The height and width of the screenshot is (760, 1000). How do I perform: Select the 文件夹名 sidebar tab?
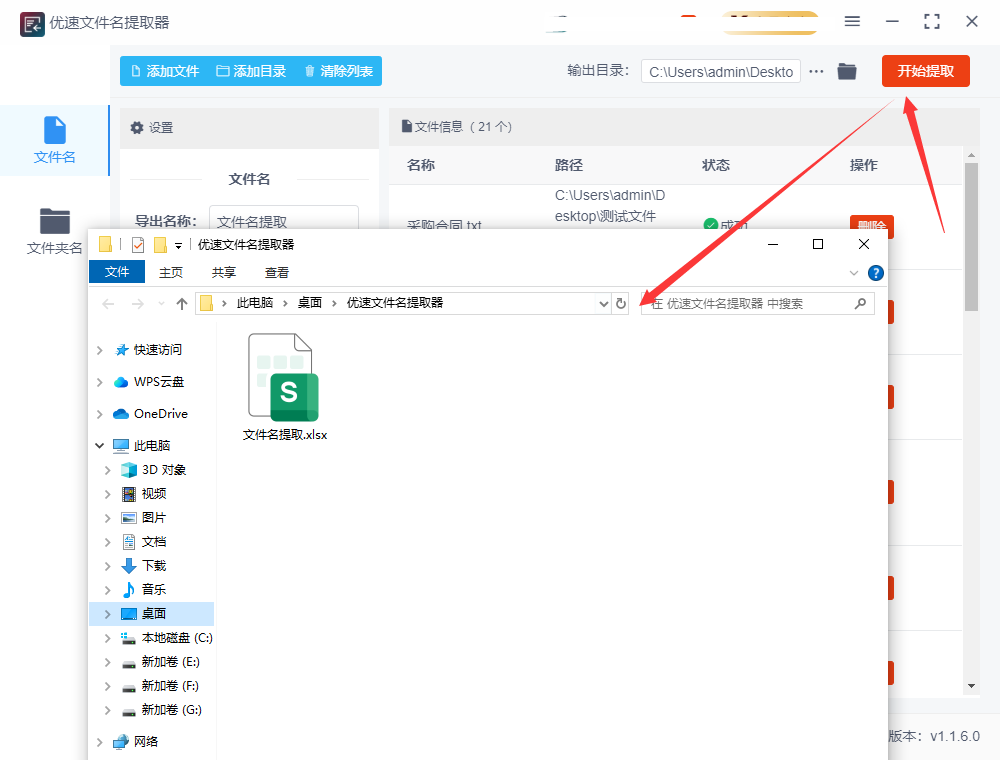pos(55,231)
